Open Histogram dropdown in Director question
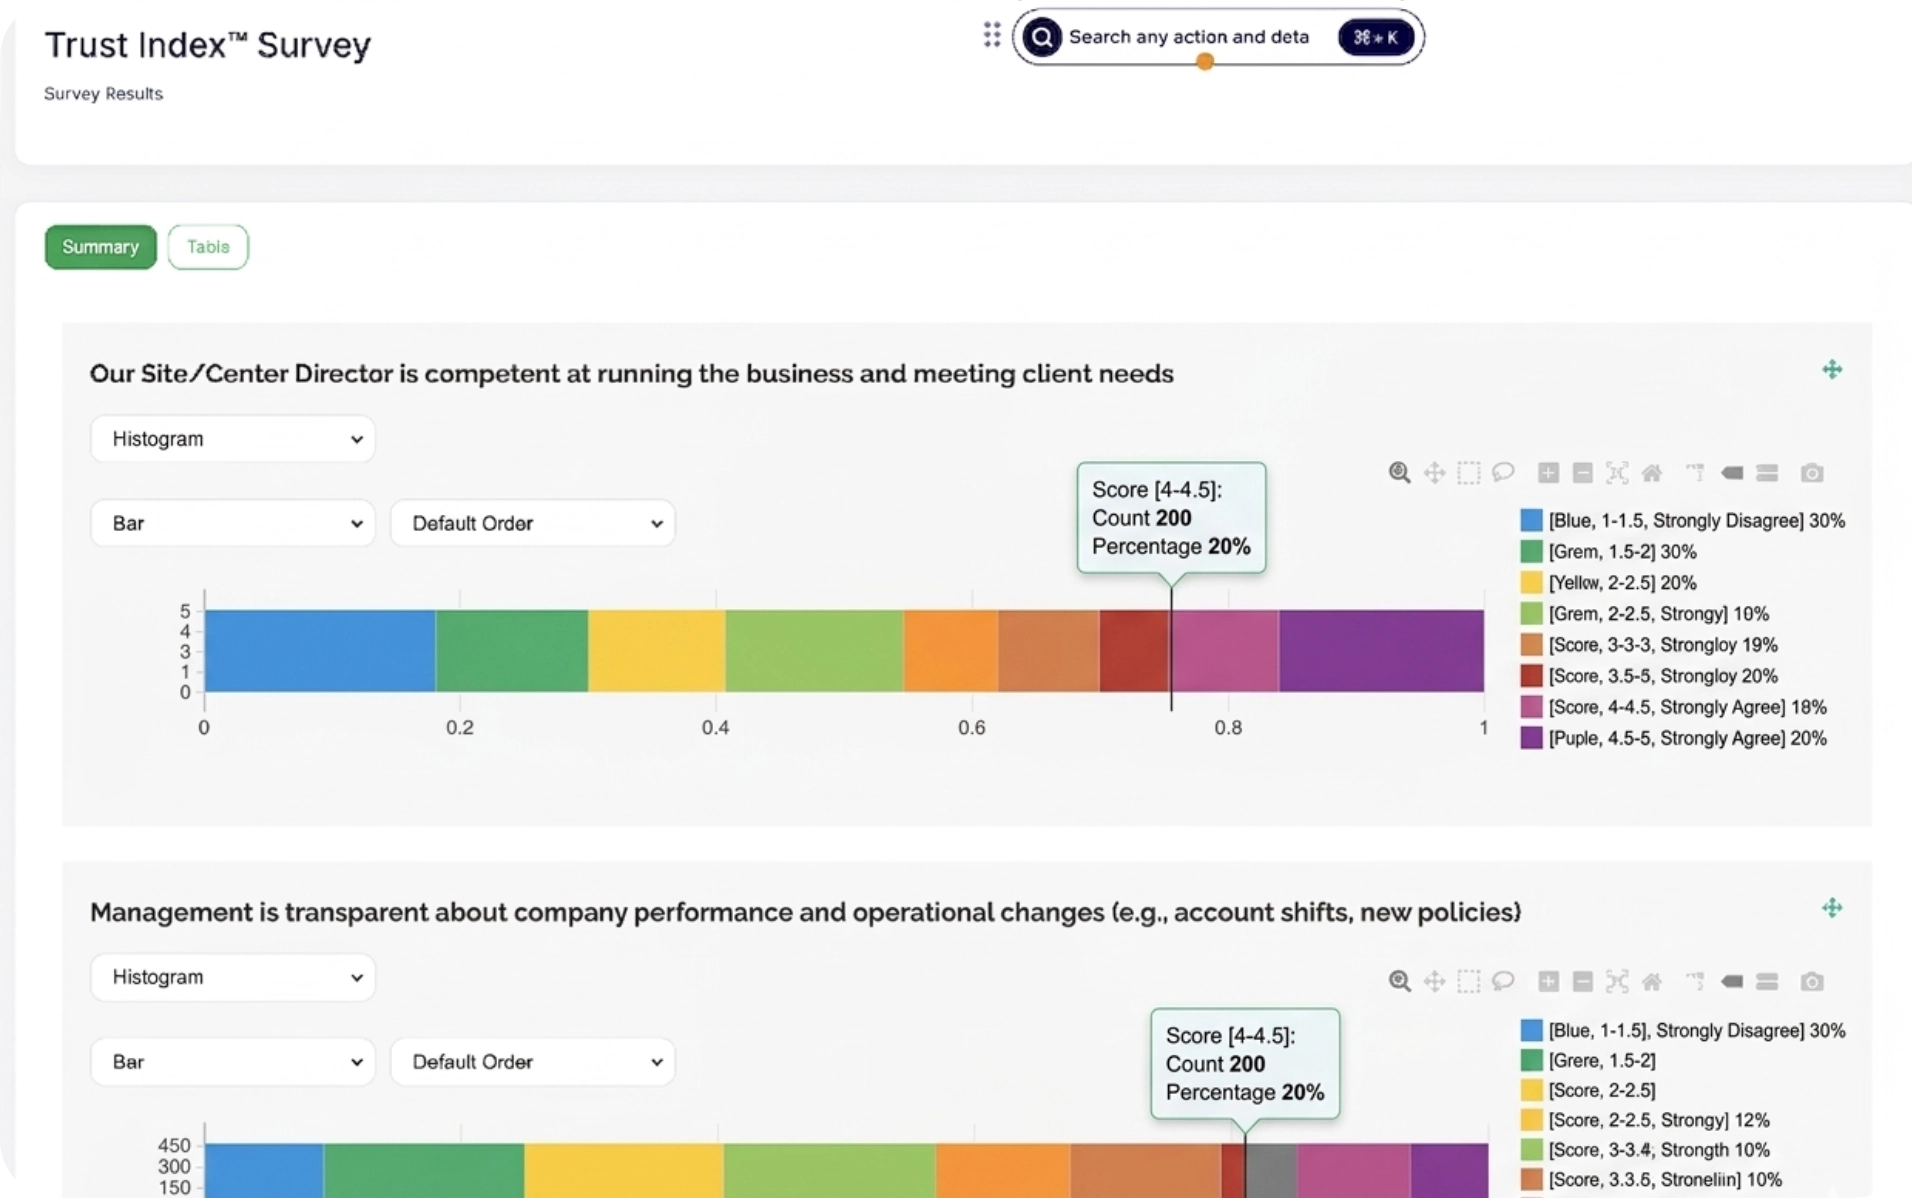The image size is (1912, 1198). [x=232, y=439]
